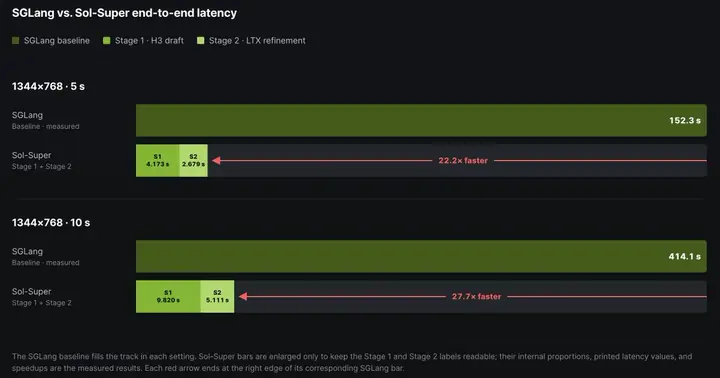The height and width of the screenshot is (378, 720).
Task: Select the SGLang baseline legend label
Action: click(x=56, y=41)
